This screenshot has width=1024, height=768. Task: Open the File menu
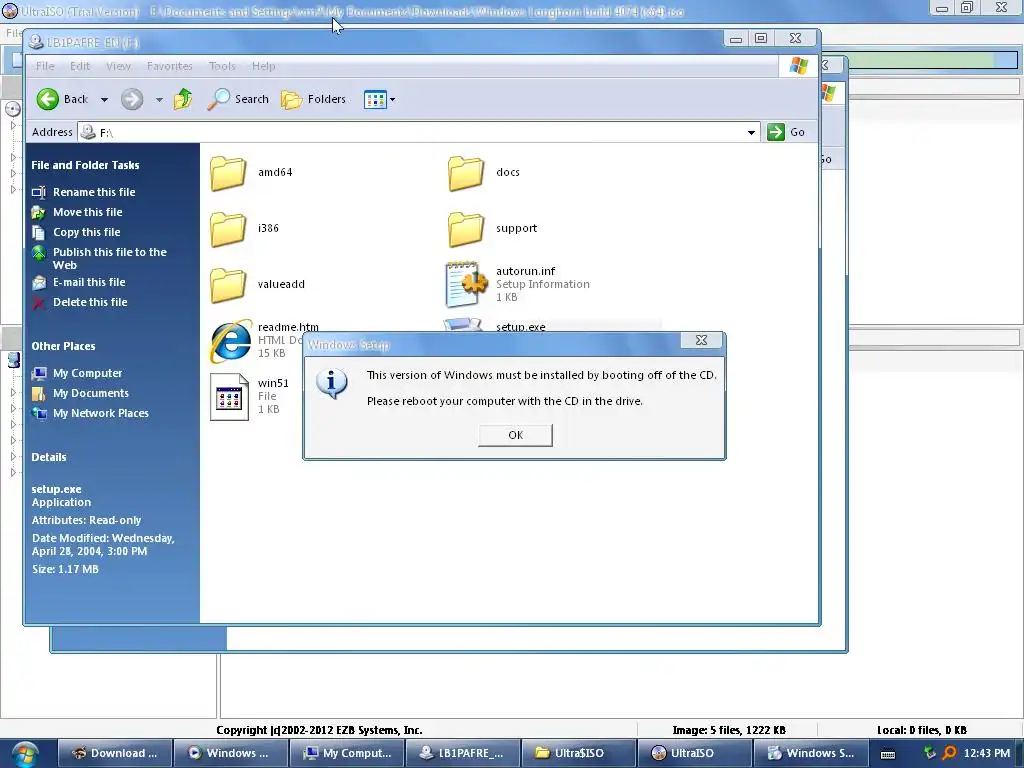(x=45, y=66)
